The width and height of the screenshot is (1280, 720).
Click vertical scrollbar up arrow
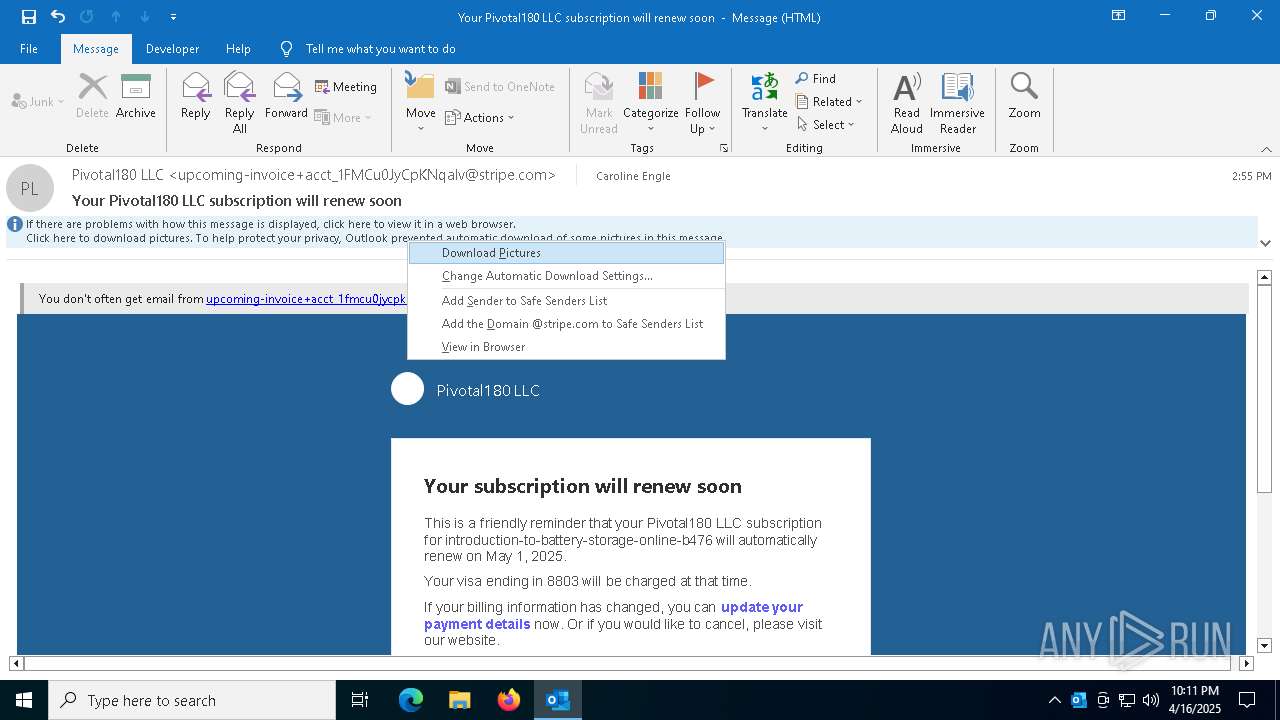click(x=1264, y=277)
